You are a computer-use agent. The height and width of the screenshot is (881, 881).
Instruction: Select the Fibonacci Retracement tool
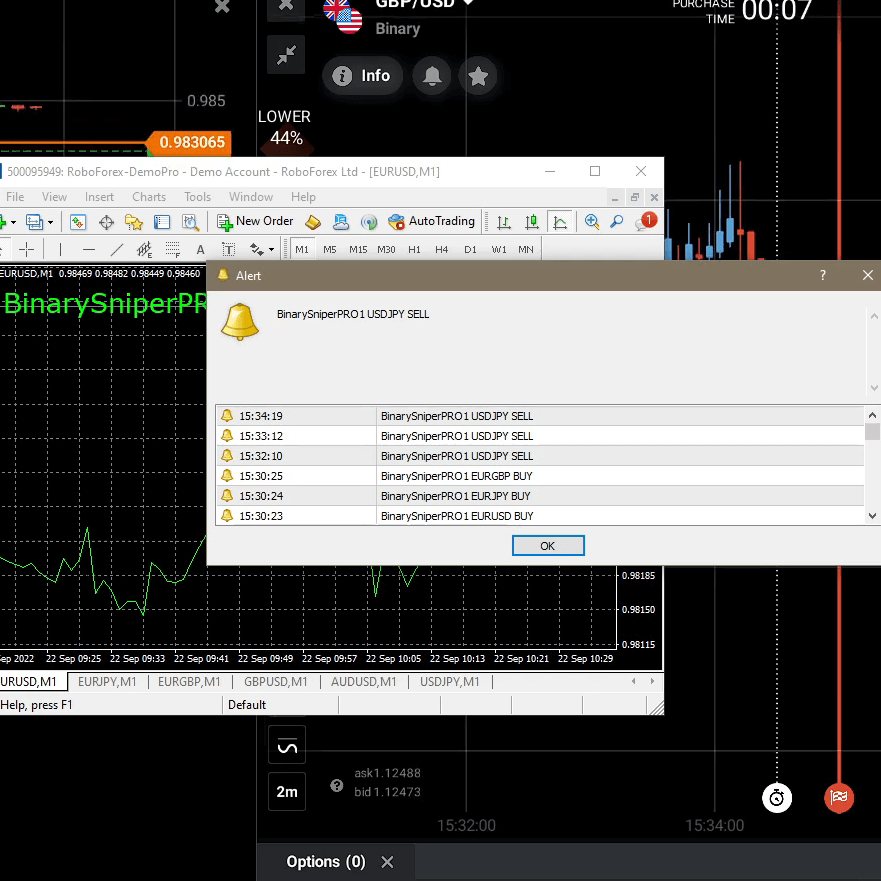click(172, 249)
